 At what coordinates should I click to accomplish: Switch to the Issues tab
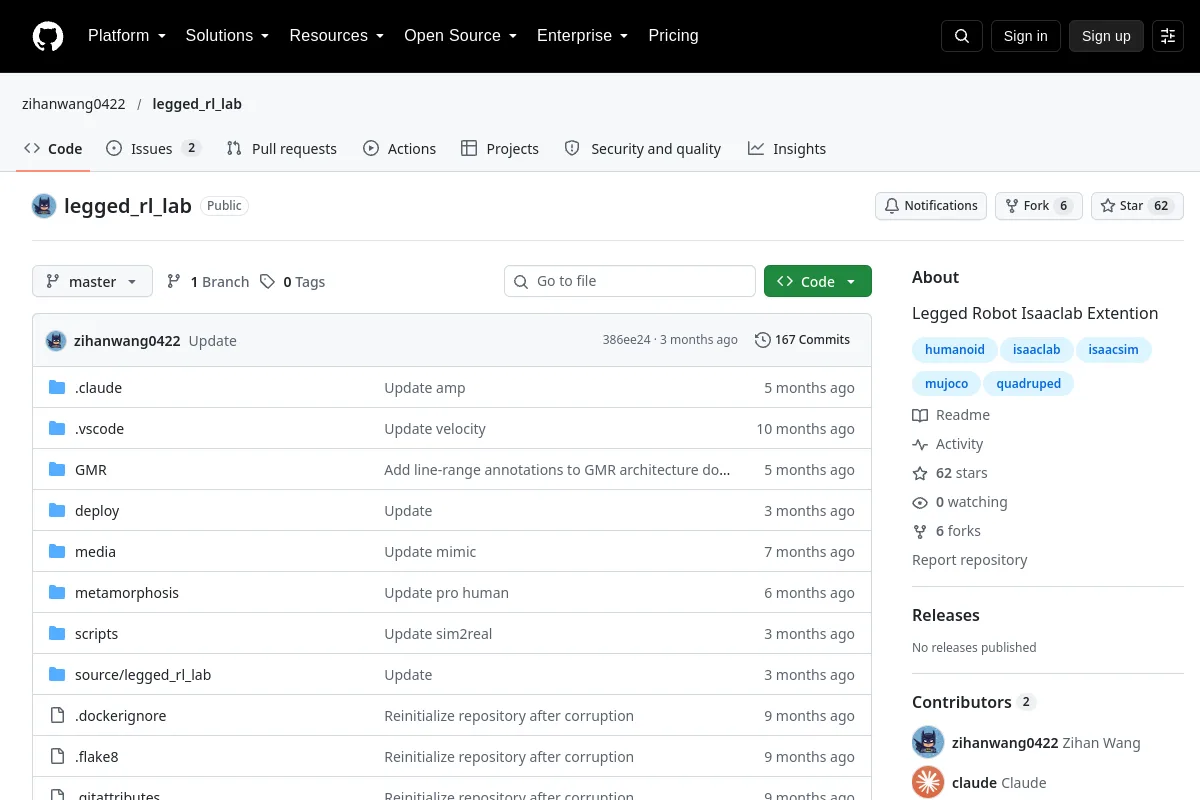154,149
